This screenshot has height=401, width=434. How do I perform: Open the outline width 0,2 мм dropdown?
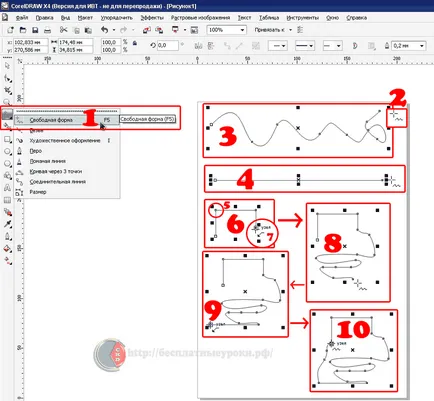[422, 46]
